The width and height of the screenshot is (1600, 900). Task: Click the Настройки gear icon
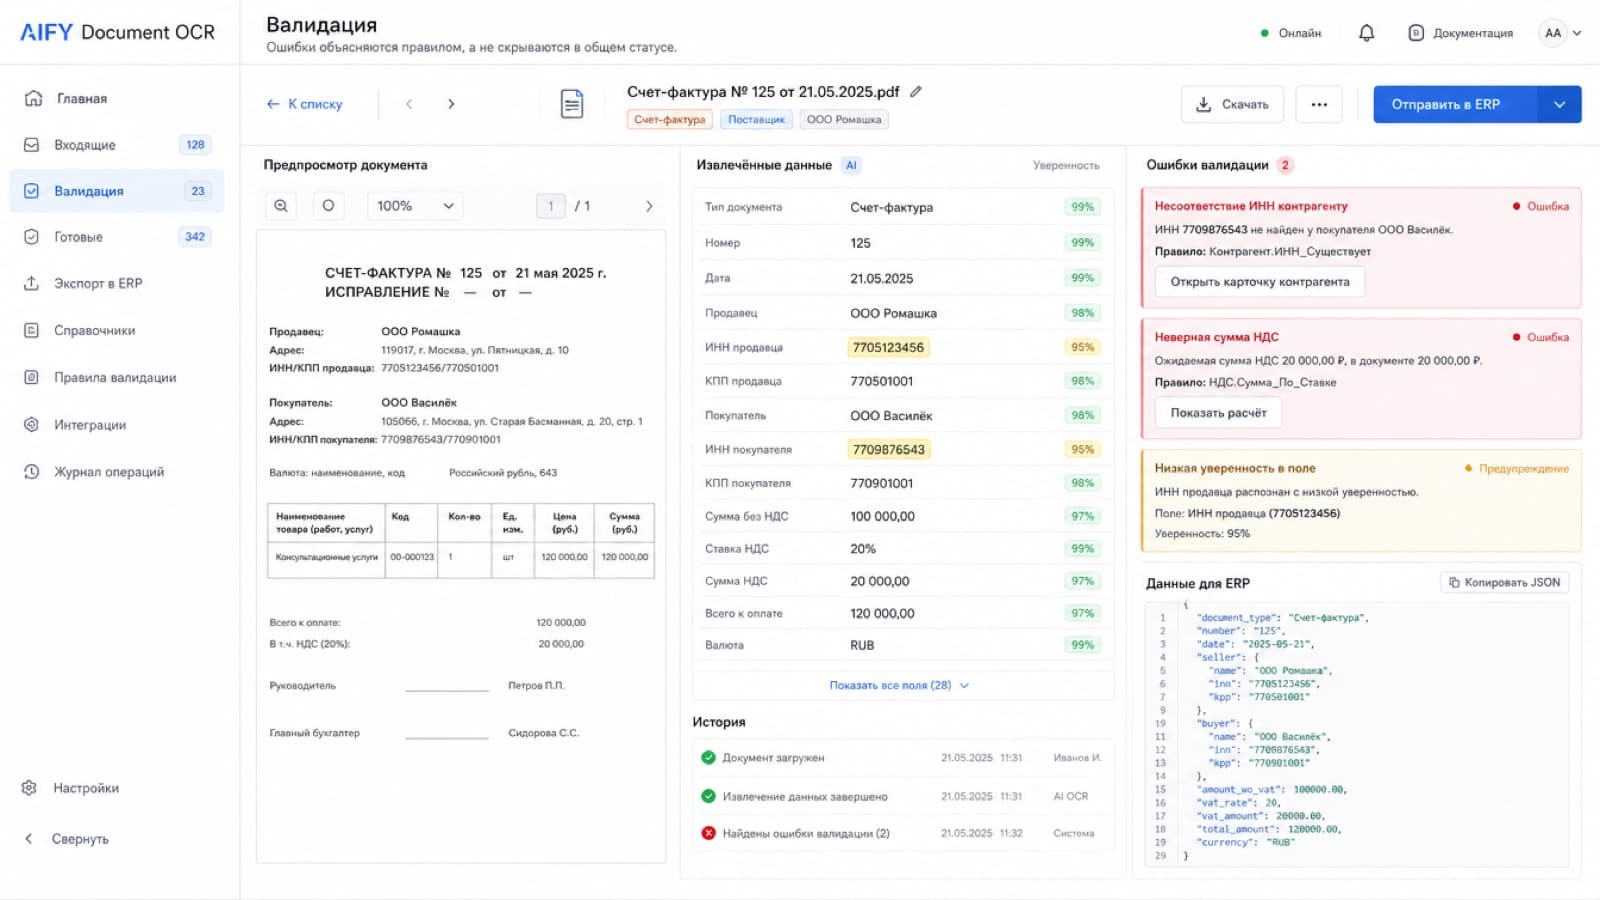tap(30, 788)
